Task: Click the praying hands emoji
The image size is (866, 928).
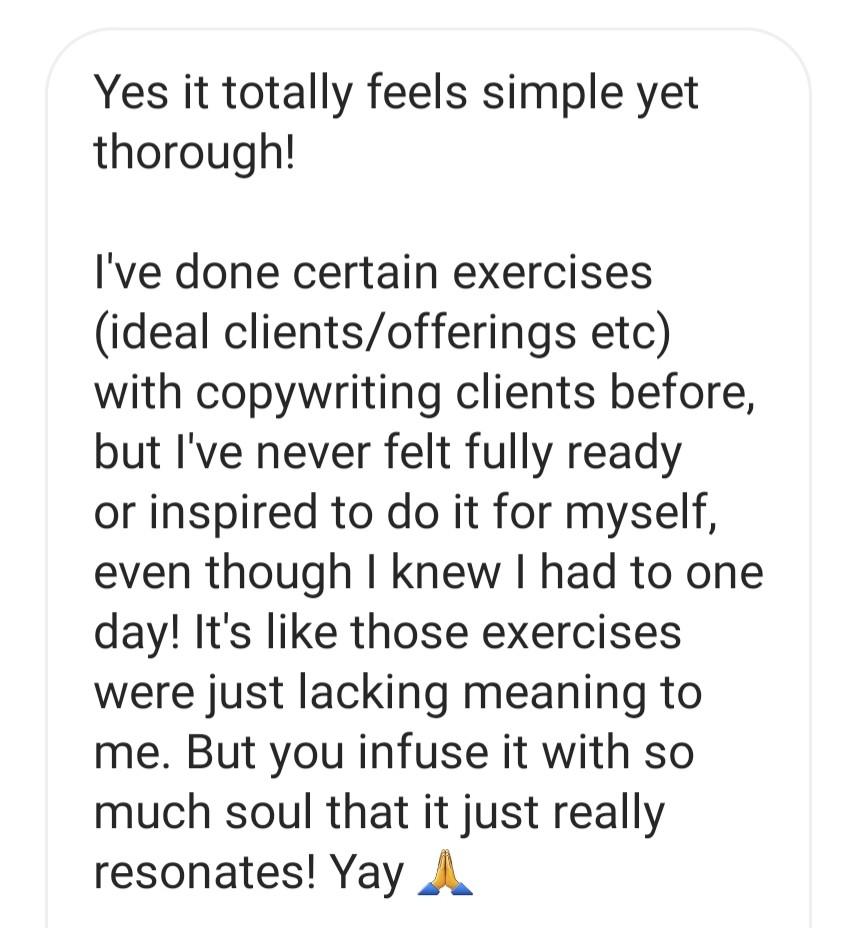Action: [445, 872]
